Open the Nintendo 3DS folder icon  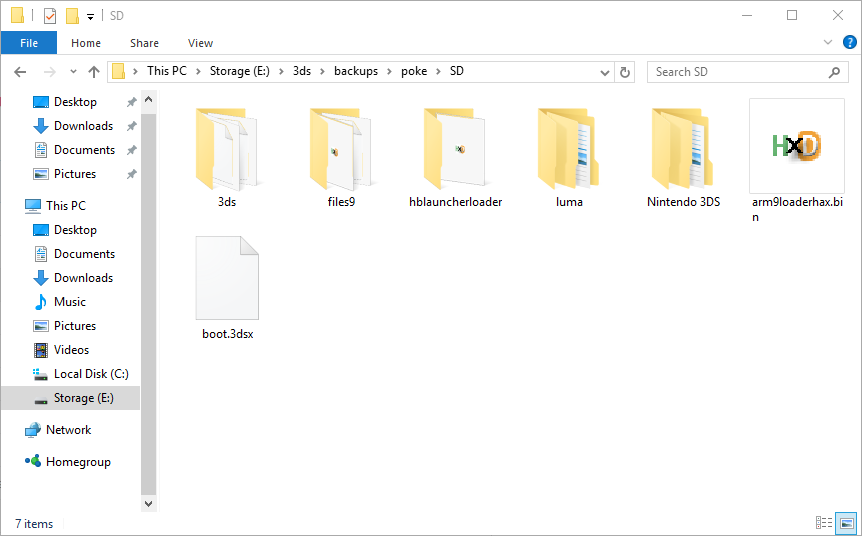(x=683, y=150)
